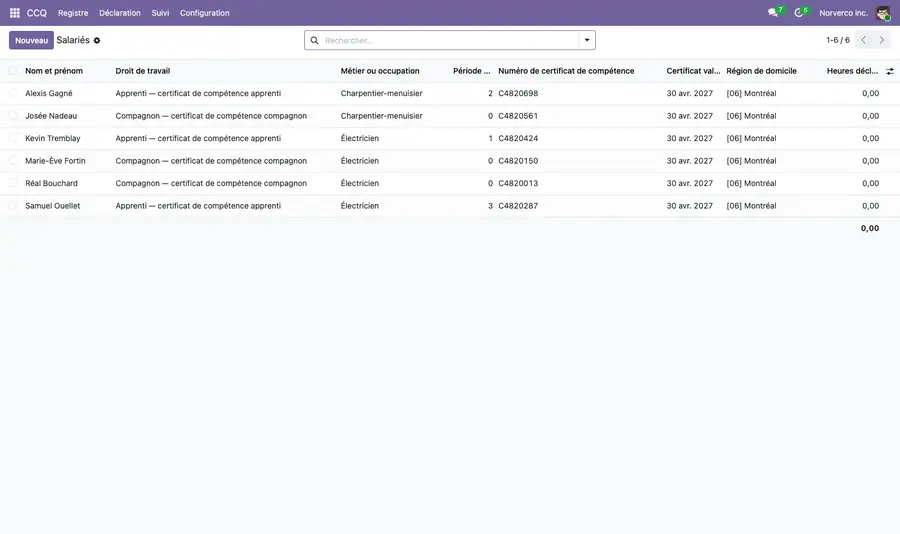Select checkbox for Marie-Ève Fortin

coord(13,161)
